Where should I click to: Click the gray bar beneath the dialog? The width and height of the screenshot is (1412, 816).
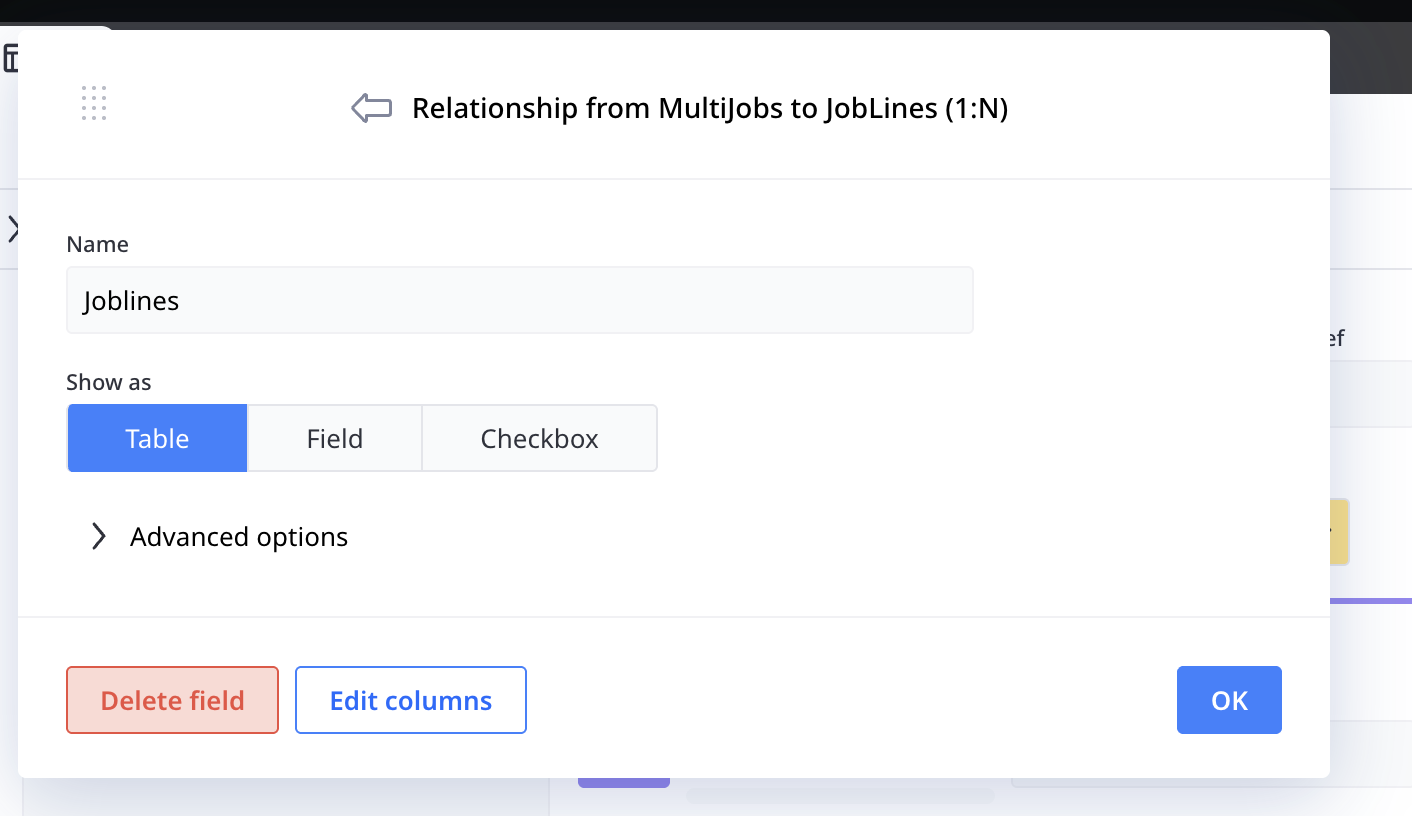click(x=840, y=796)
